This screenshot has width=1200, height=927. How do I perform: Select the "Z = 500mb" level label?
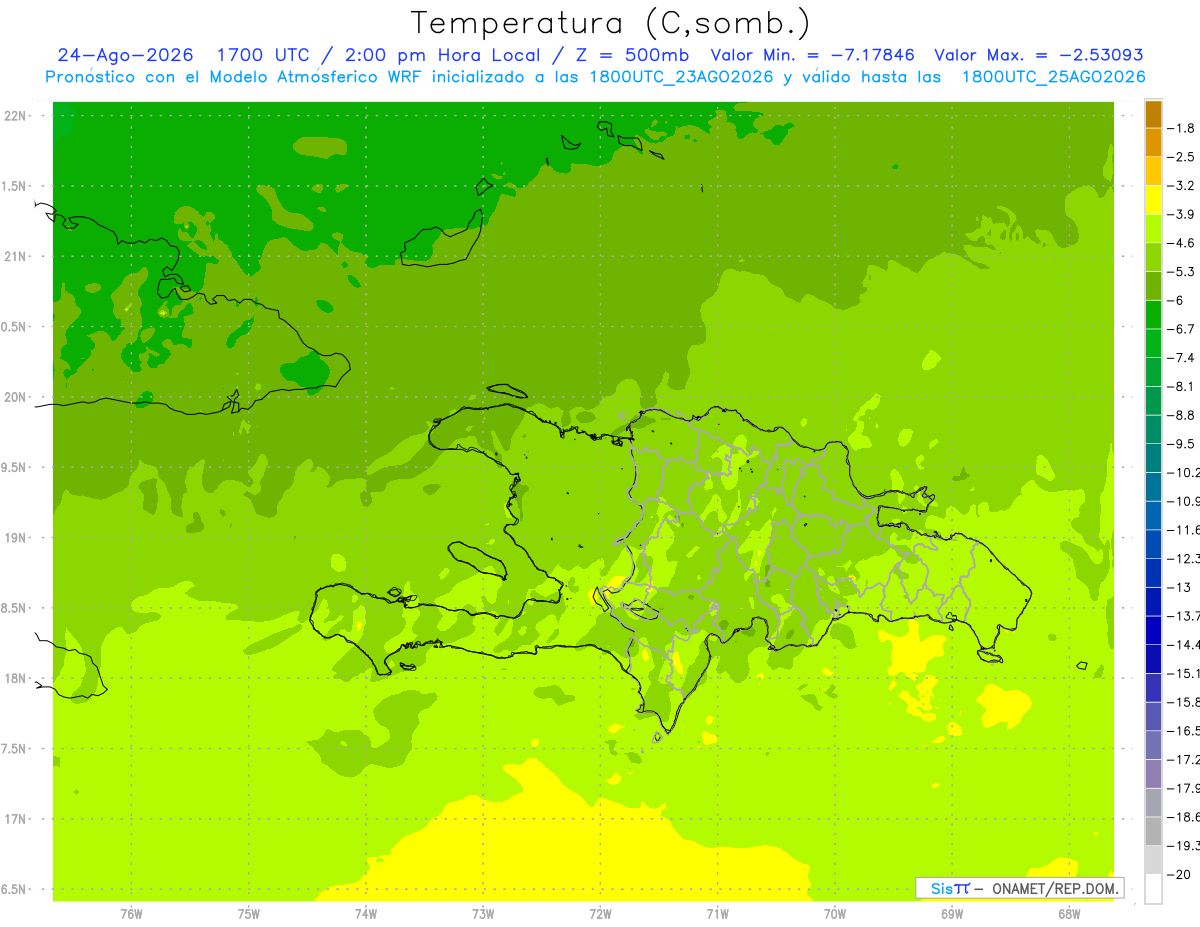630,55
